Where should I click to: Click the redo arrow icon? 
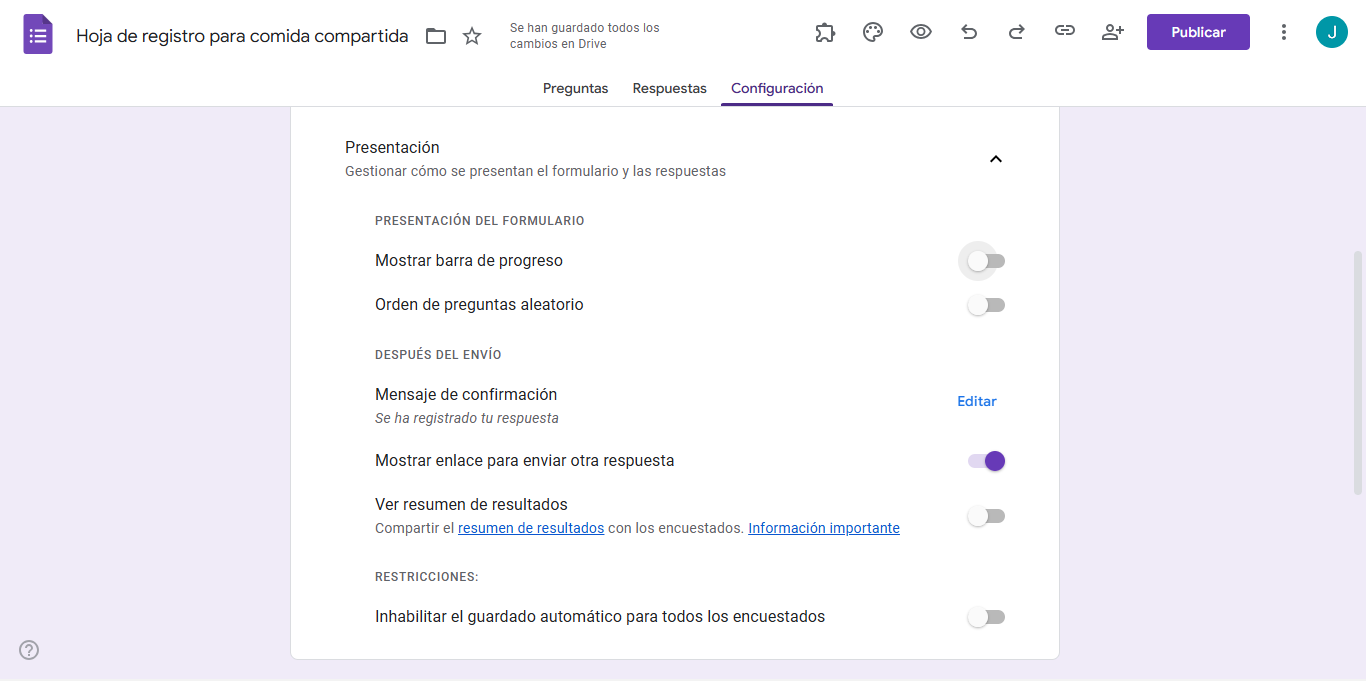tap(1016, 32)
